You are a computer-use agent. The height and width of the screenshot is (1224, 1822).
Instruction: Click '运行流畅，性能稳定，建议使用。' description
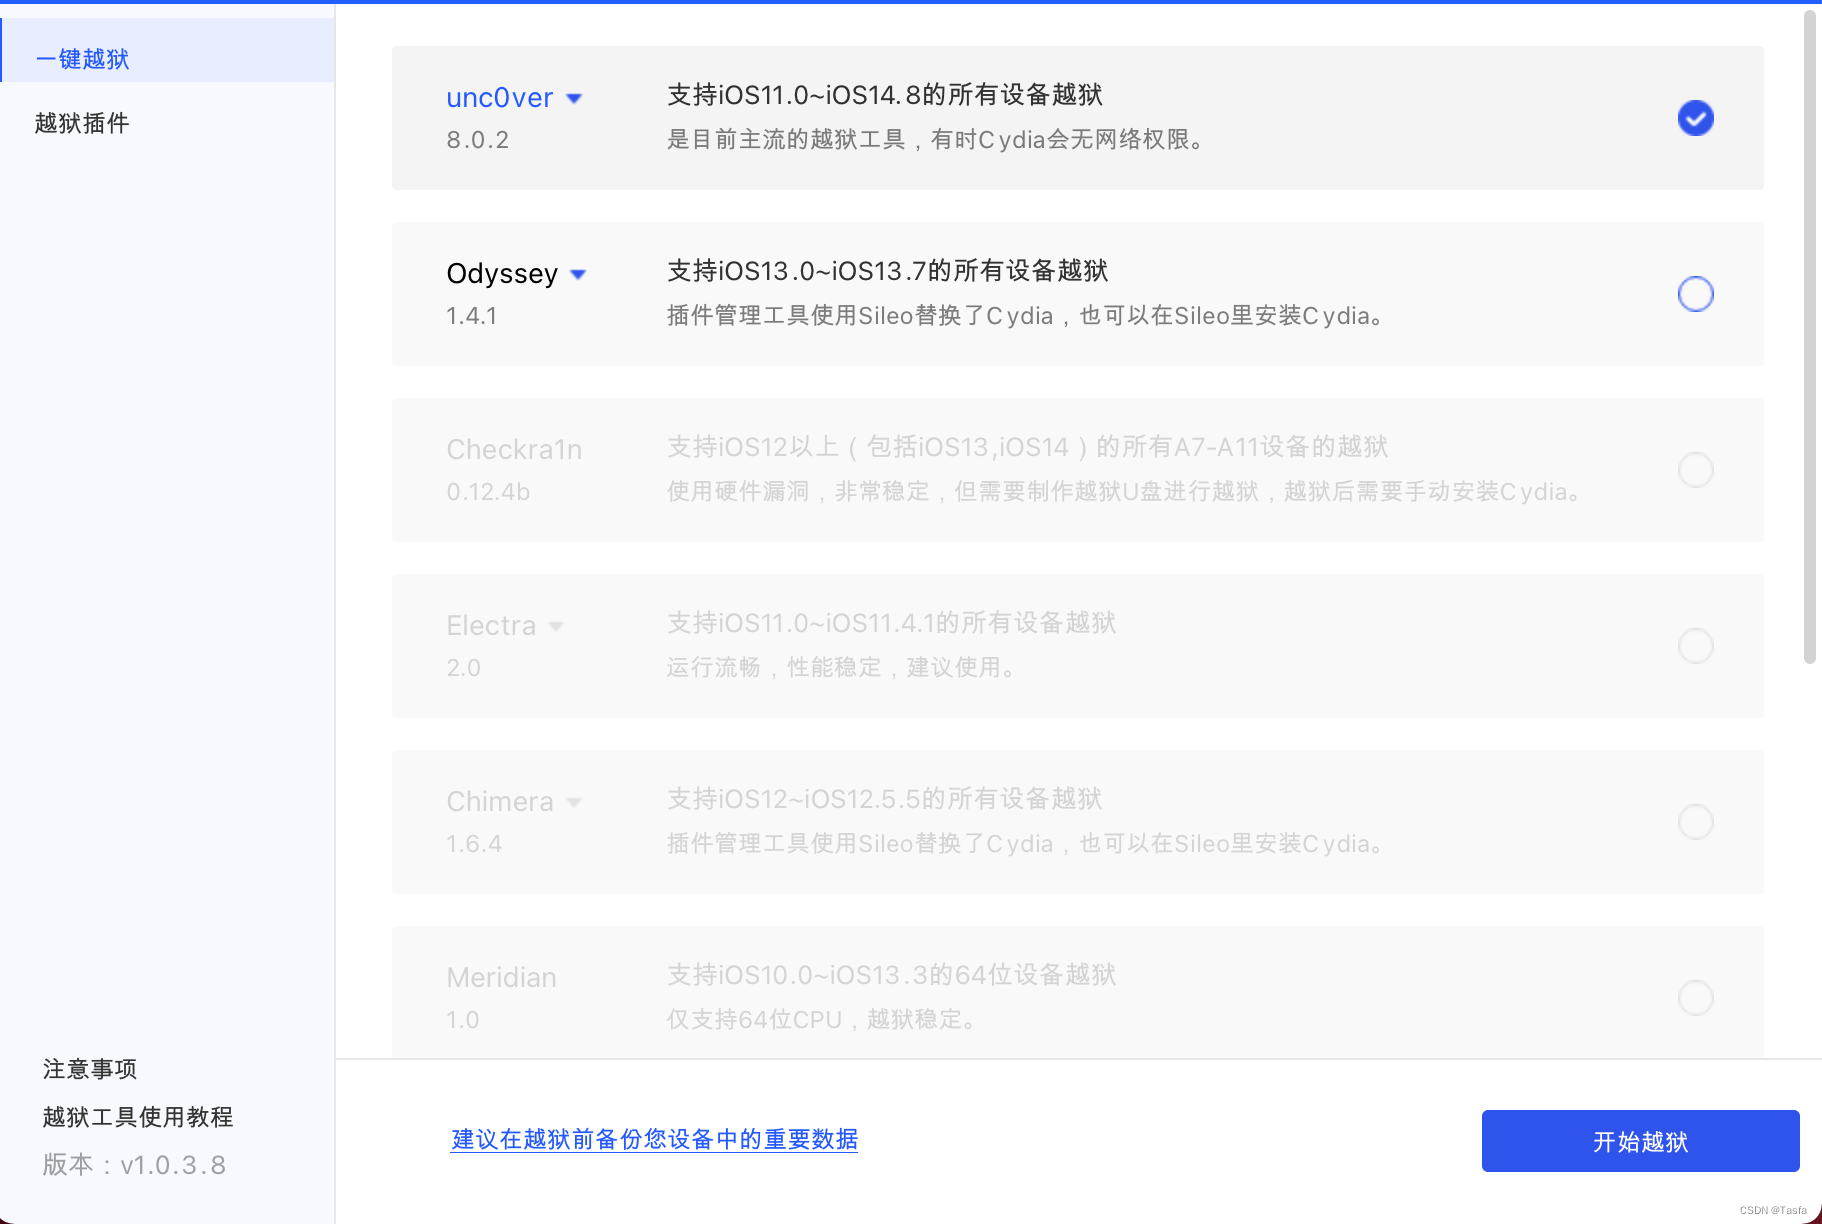click(841, 668)
